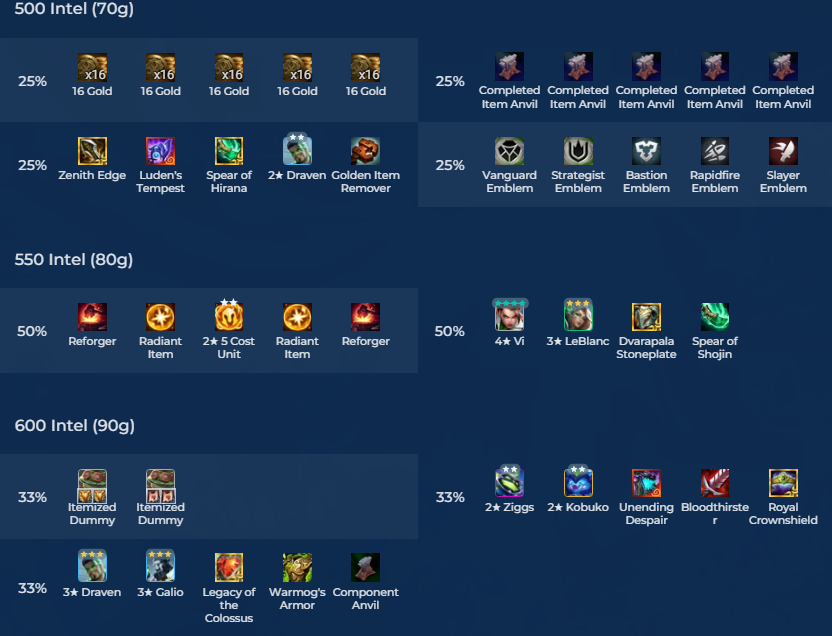Screen dimensions: 832x636
Task: Click the Zenith Edge item icon
Action: click(92, 151)
